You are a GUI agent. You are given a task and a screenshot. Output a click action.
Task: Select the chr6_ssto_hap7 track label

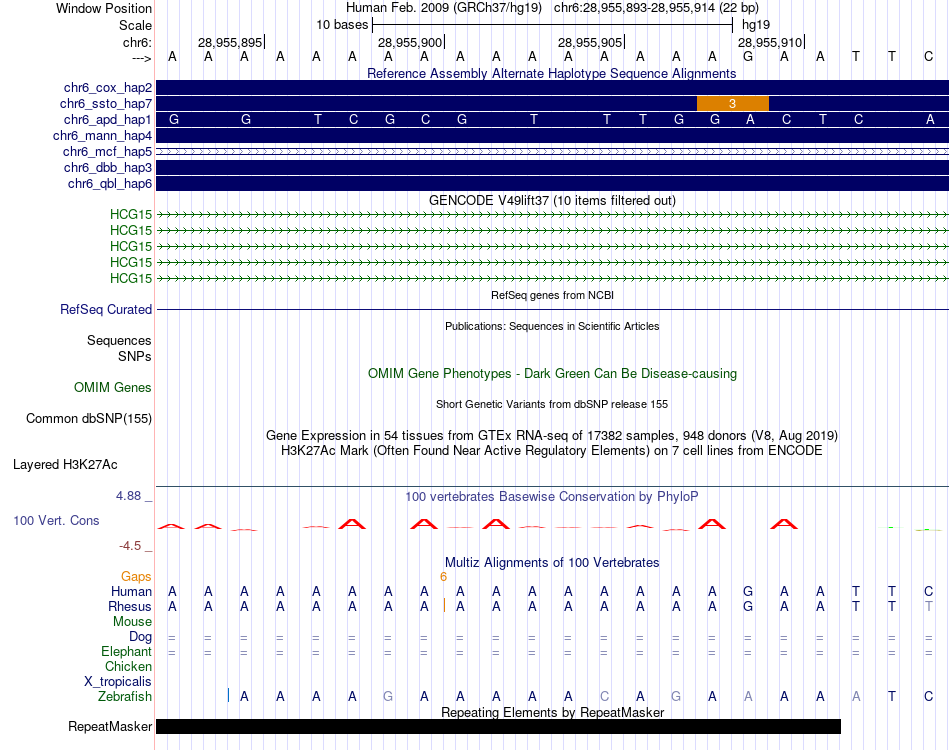click(x=106, y=104)
